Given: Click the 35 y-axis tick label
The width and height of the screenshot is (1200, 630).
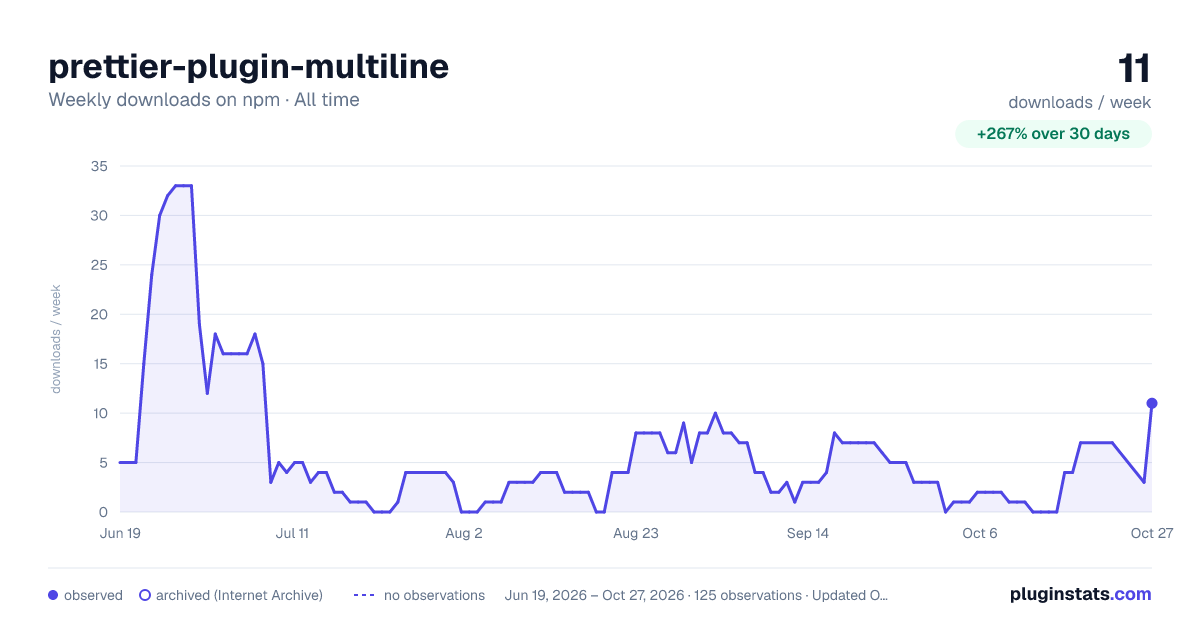Looking at the screenshot, I should click(98, 166).
